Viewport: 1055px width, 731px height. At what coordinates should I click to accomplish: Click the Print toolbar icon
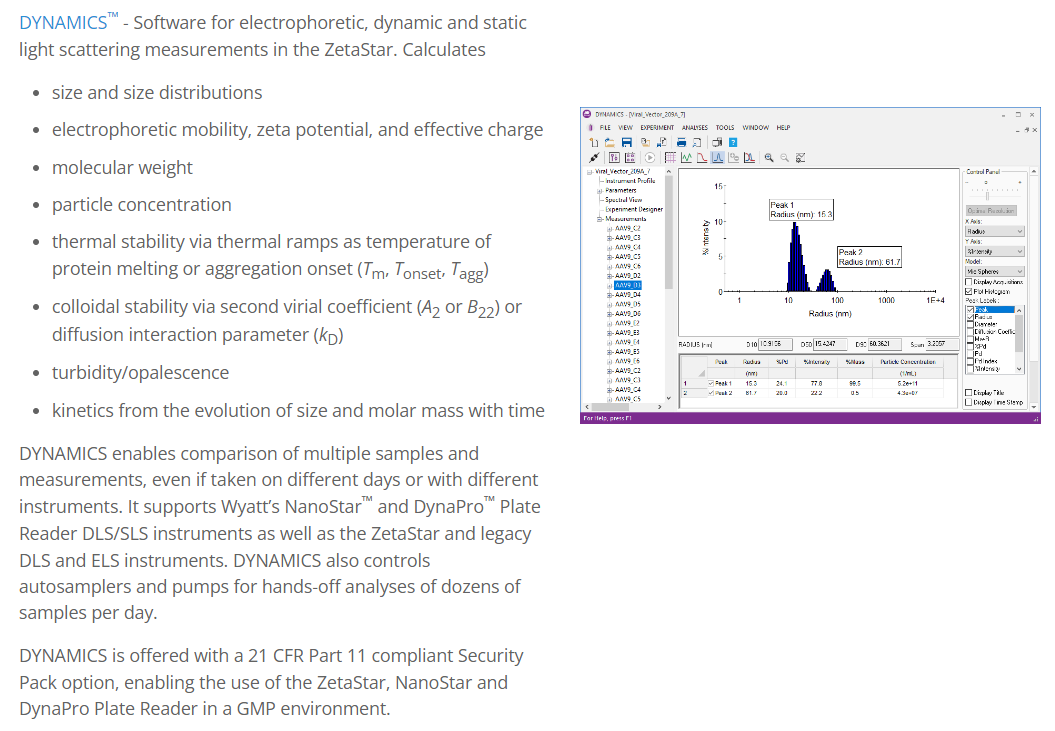682,142
